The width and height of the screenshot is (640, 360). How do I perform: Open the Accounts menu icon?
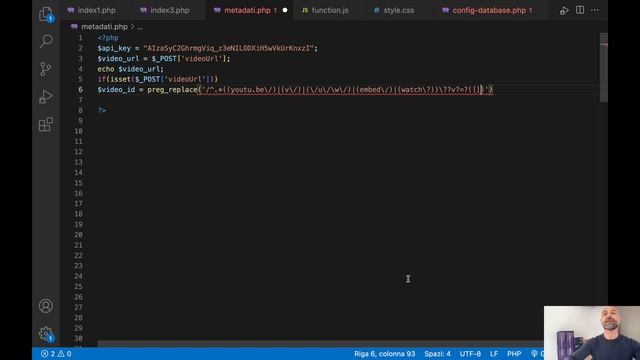[x=46, y=306]
